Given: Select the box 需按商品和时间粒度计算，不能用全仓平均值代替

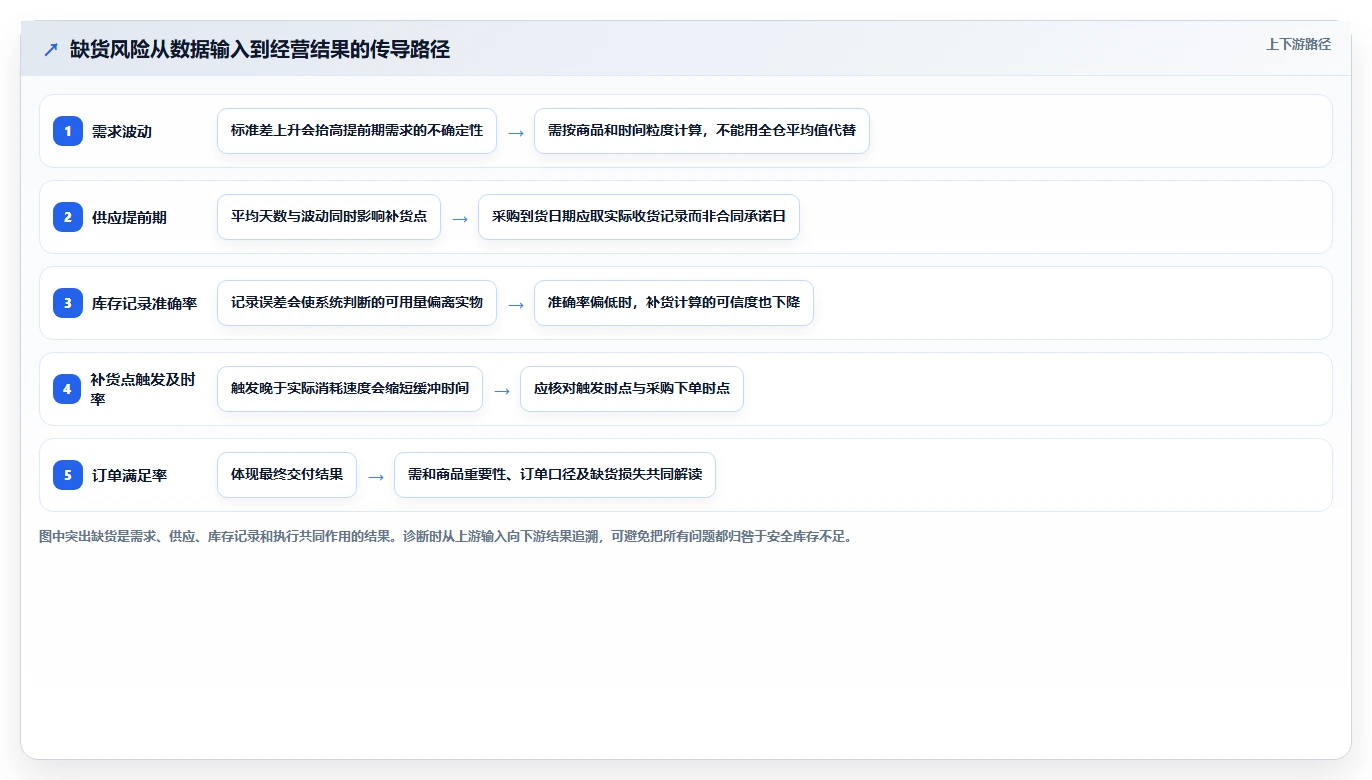Looking at the screenshot, I should click(x=702, y=131).
